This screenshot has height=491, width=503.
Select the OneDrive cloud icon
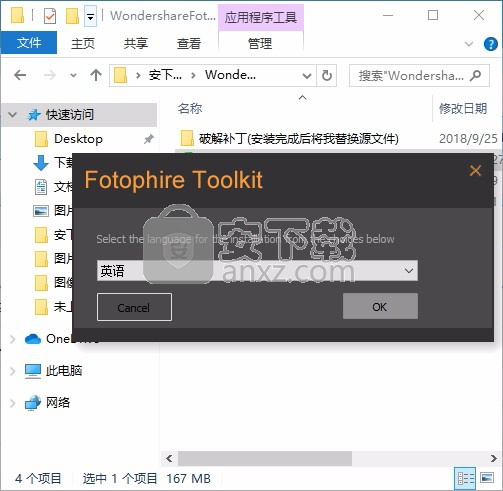pos(33,339)
